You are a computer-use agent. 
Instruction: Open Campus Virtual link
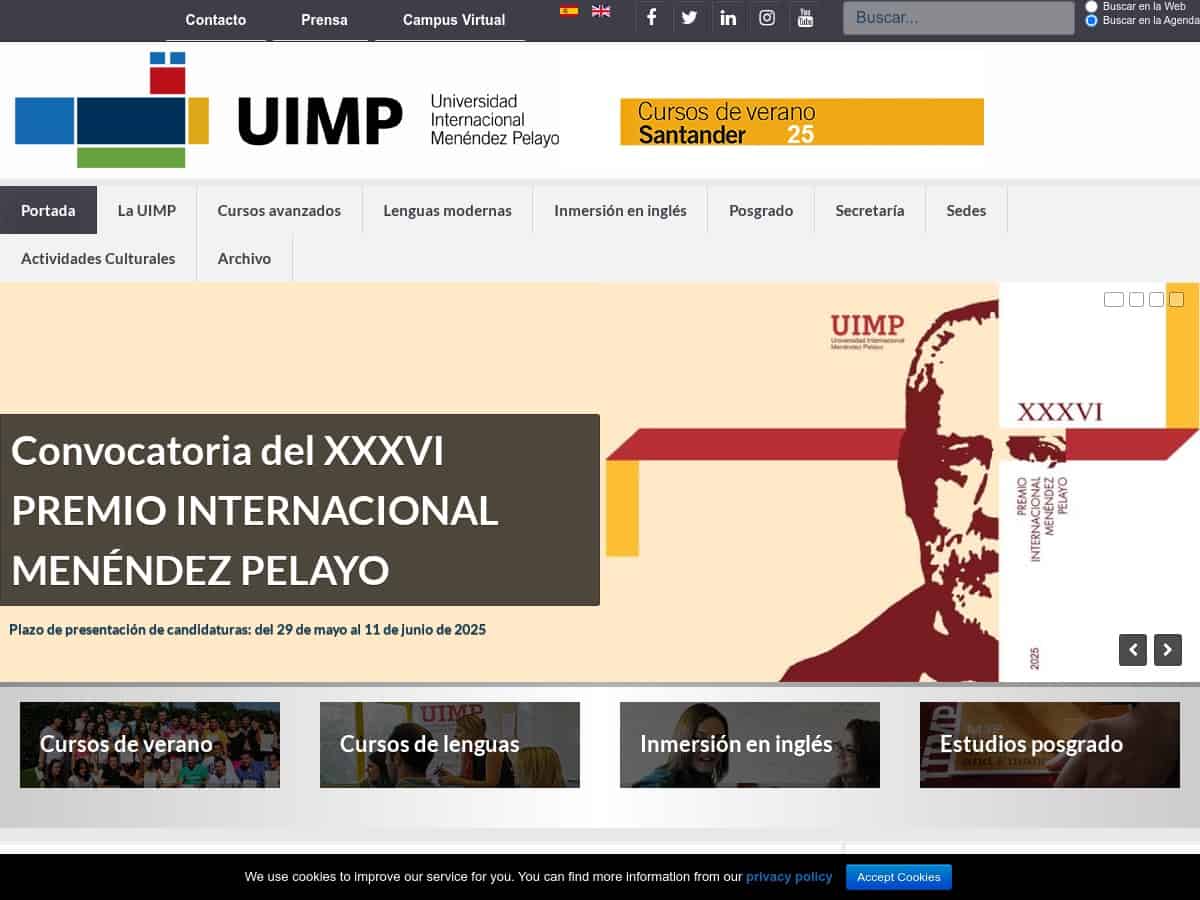454,20
